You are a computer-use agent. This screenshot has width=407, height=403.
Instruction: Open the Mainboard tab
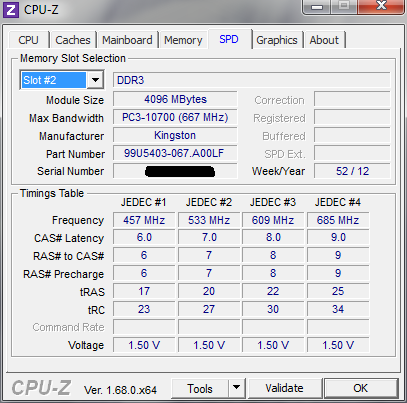tap(127, 40)
